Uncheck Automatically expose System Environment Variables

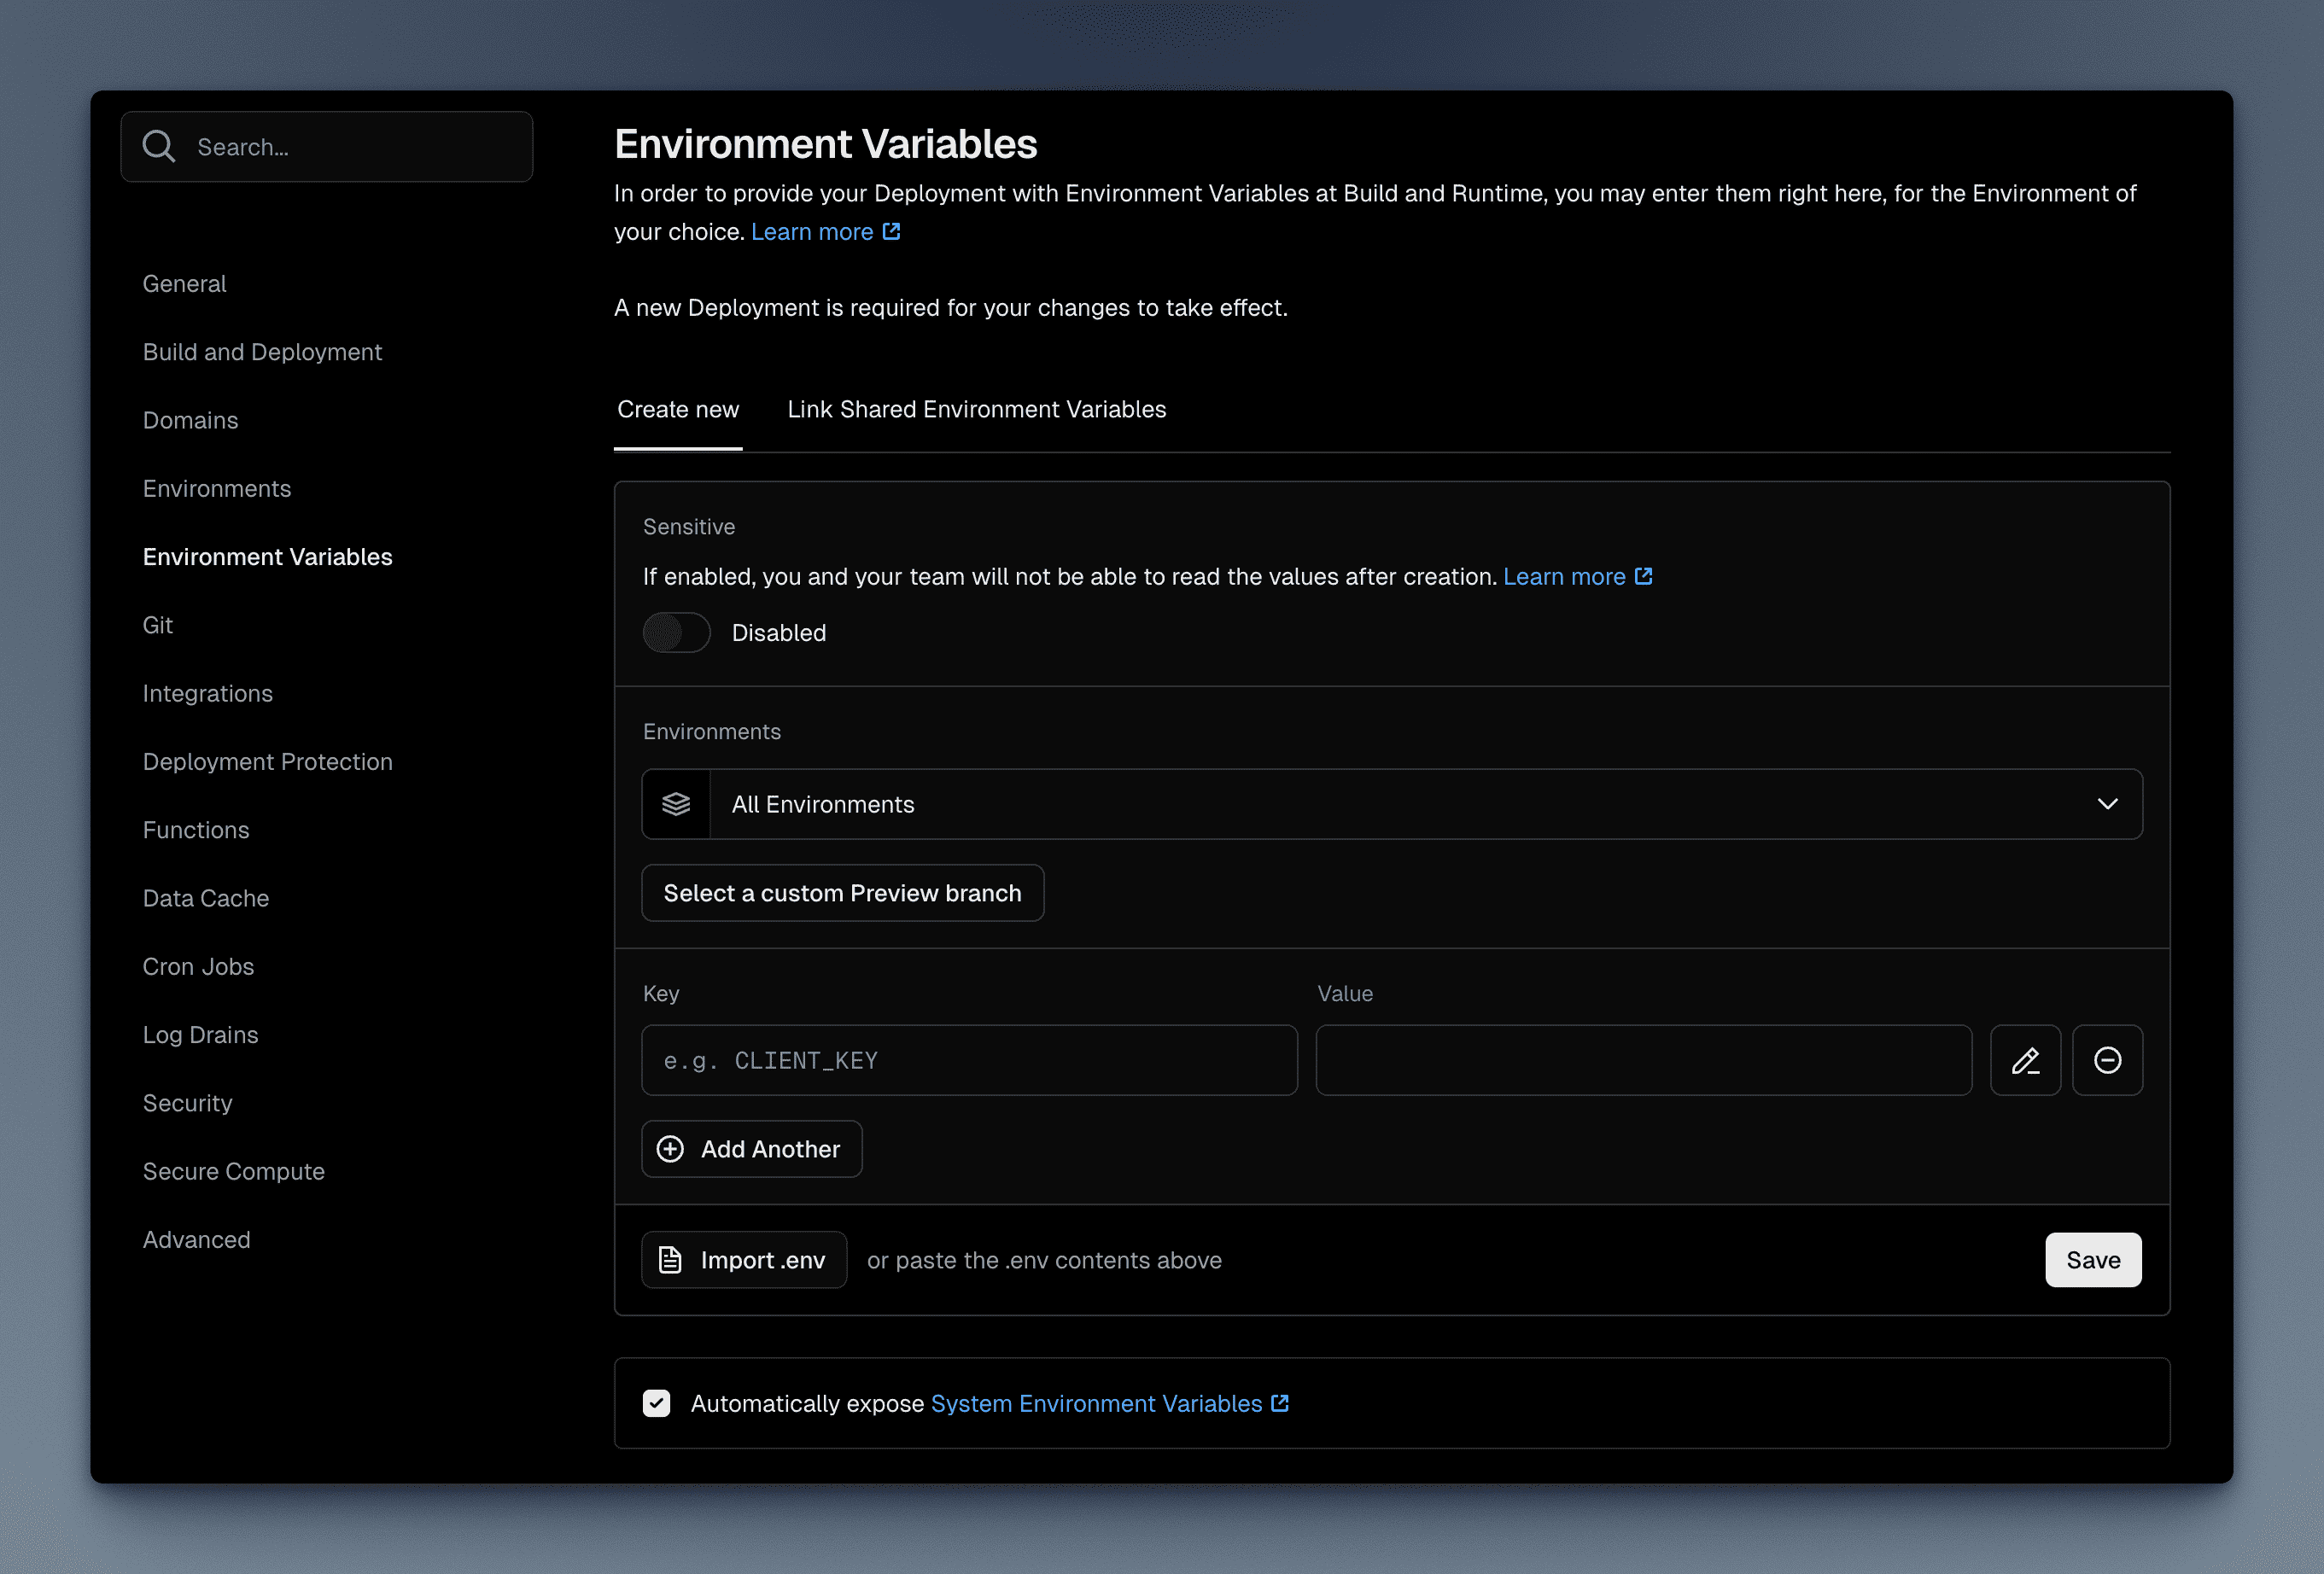click(x=656, y=1403)
